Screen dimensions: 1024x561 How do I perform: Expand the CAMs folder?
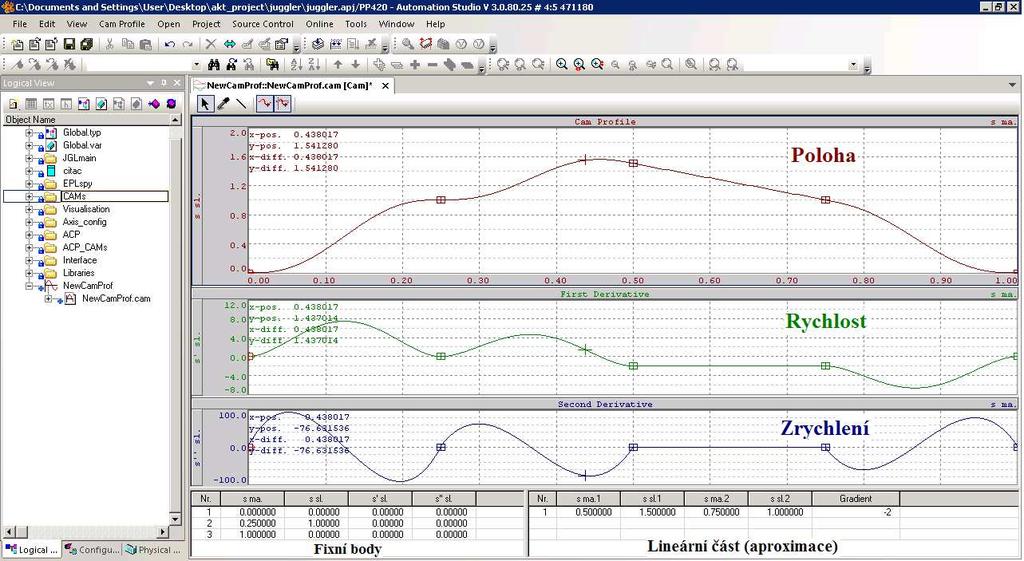point(29,197)
